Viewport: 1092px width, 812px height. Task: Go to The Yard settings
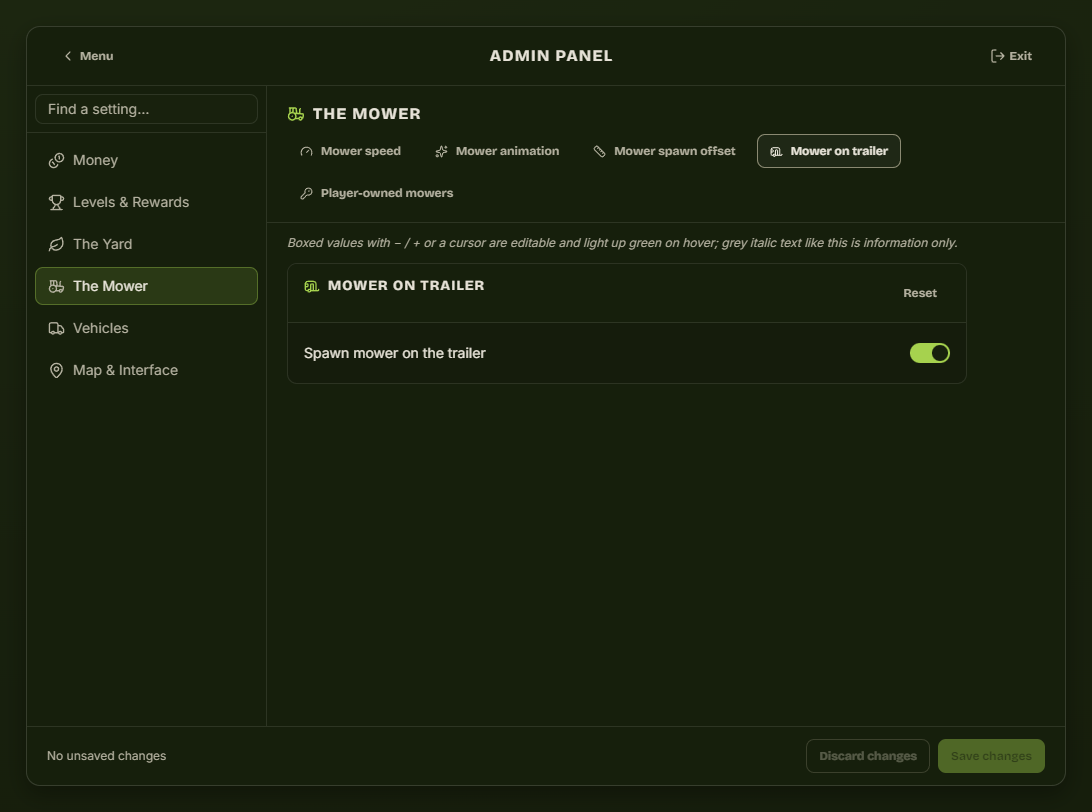[146, 244]
